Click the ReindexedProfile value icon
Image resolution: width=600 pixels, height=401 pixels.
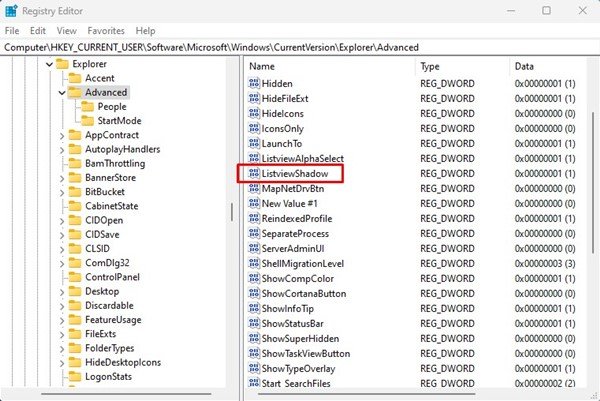click(254, 218)
